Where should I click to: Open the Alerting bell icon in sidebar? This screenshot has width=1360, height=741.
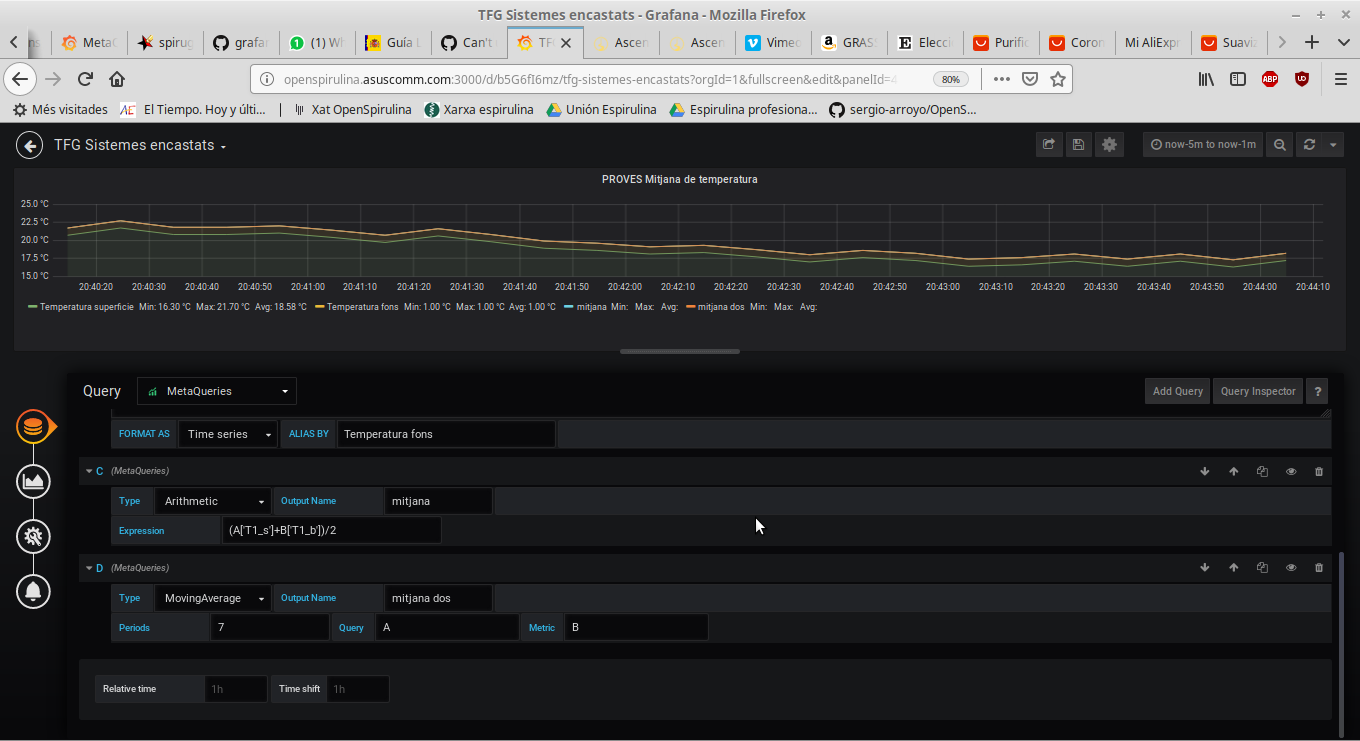tap(33, 591)
